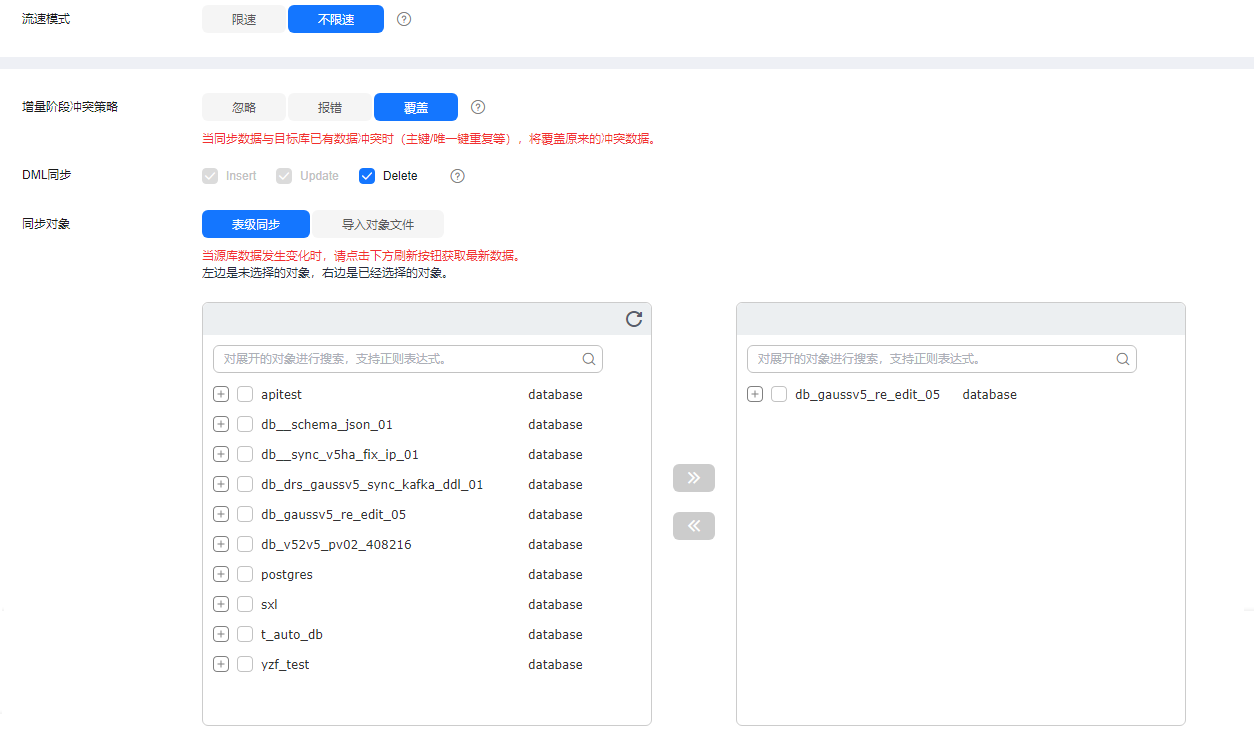Viewport: 1254px width, 731px height.
Task: Toggle the Insert checkbox
Action: tap(210, 176)
